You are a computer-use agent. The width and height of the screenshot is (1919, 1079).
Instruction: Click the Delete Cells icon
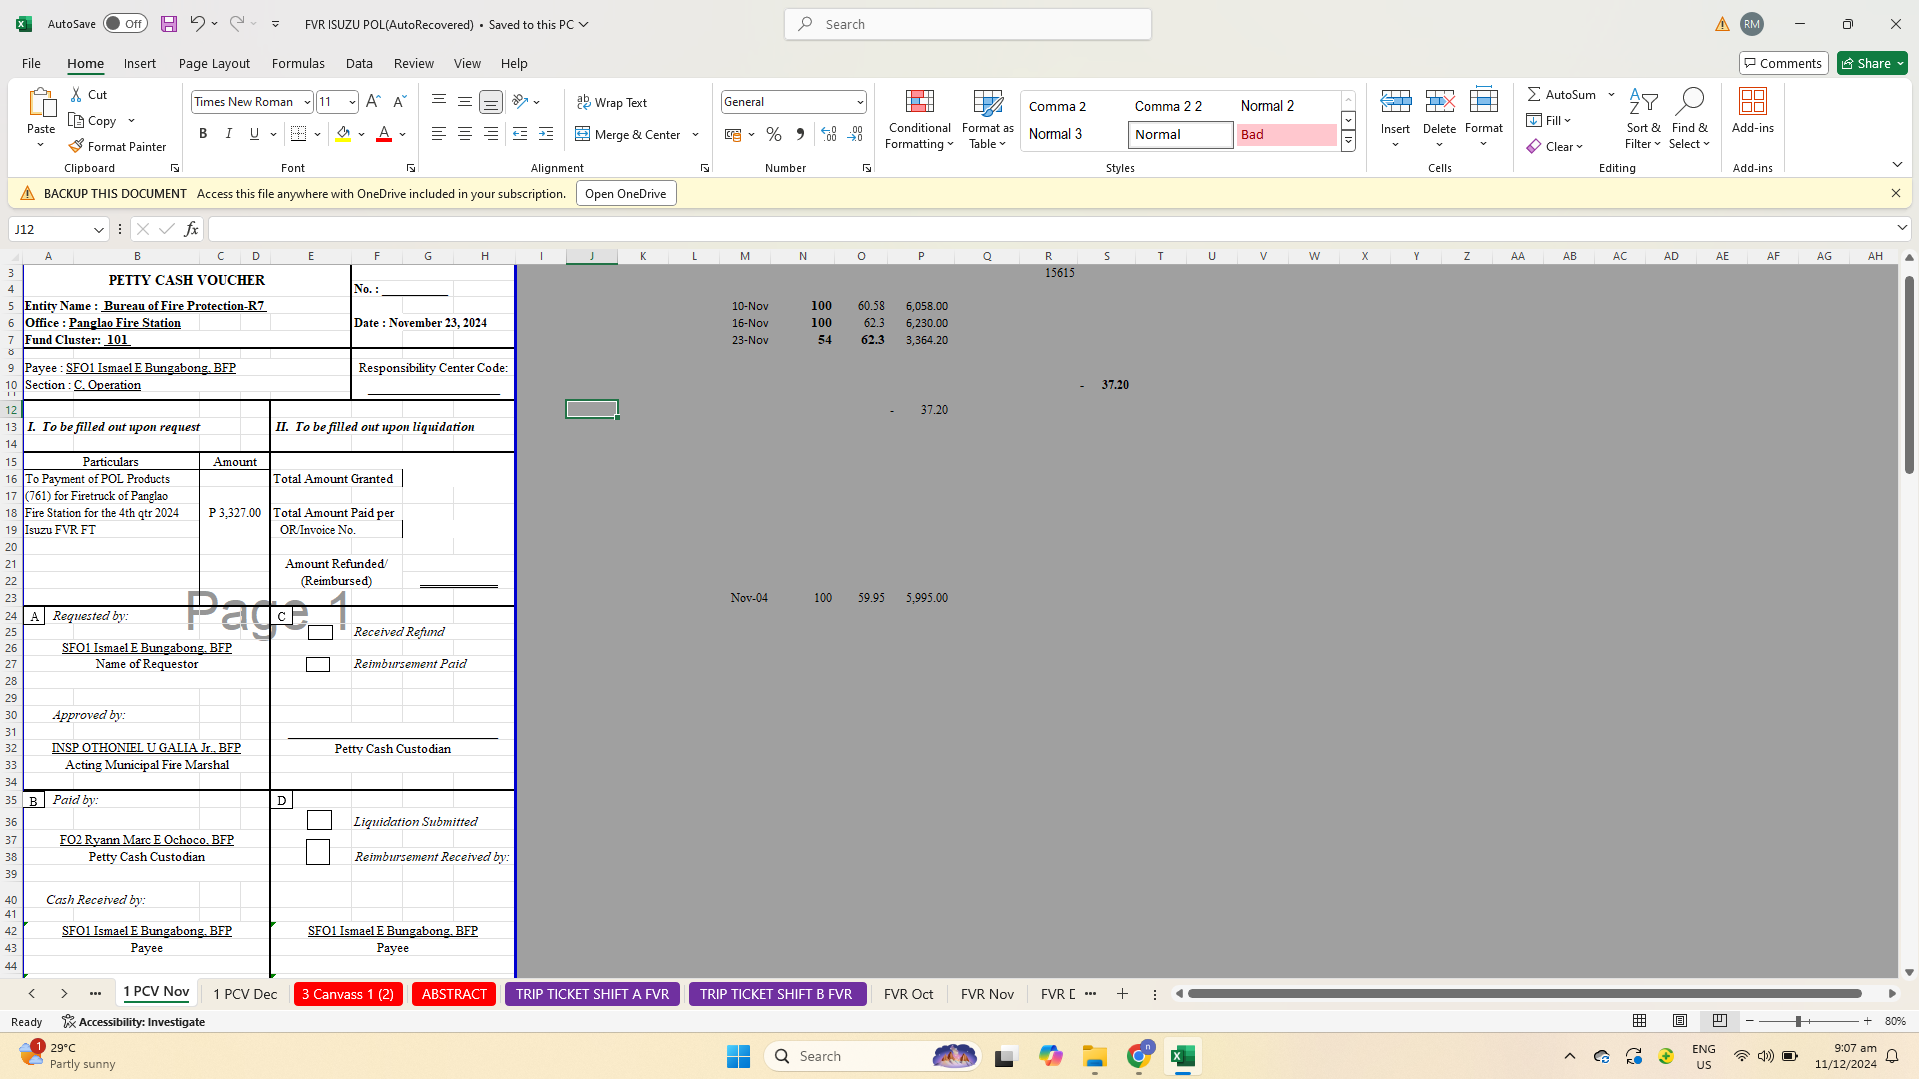click(x=1439, y=101)
